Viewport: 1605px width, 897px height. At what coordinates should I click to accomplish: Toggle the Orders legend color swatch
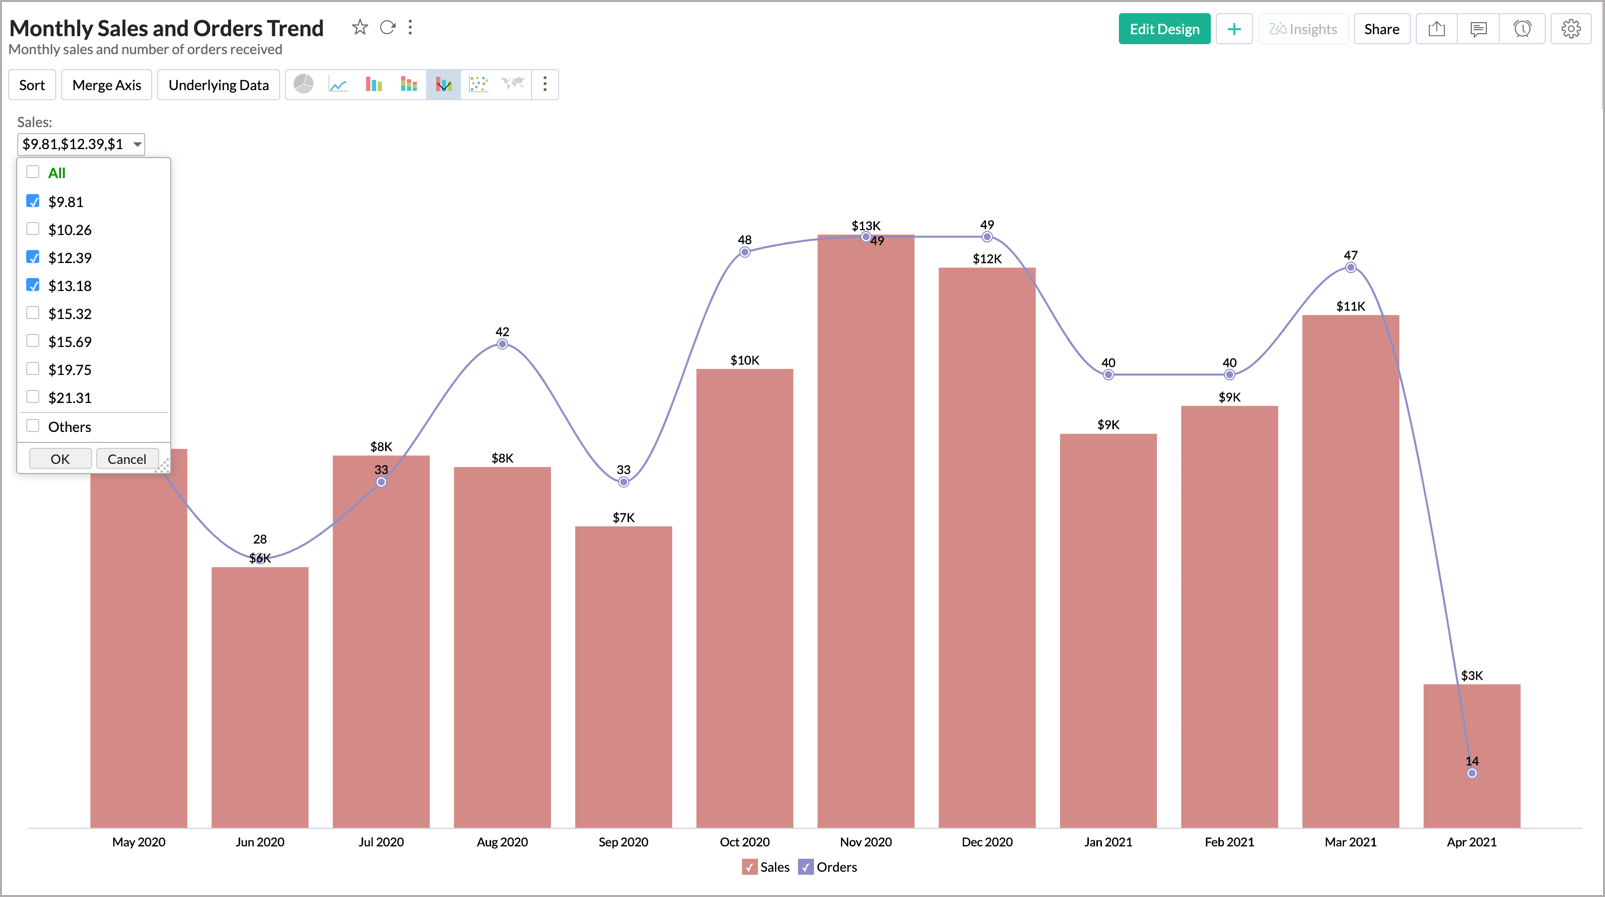(806, 867)
